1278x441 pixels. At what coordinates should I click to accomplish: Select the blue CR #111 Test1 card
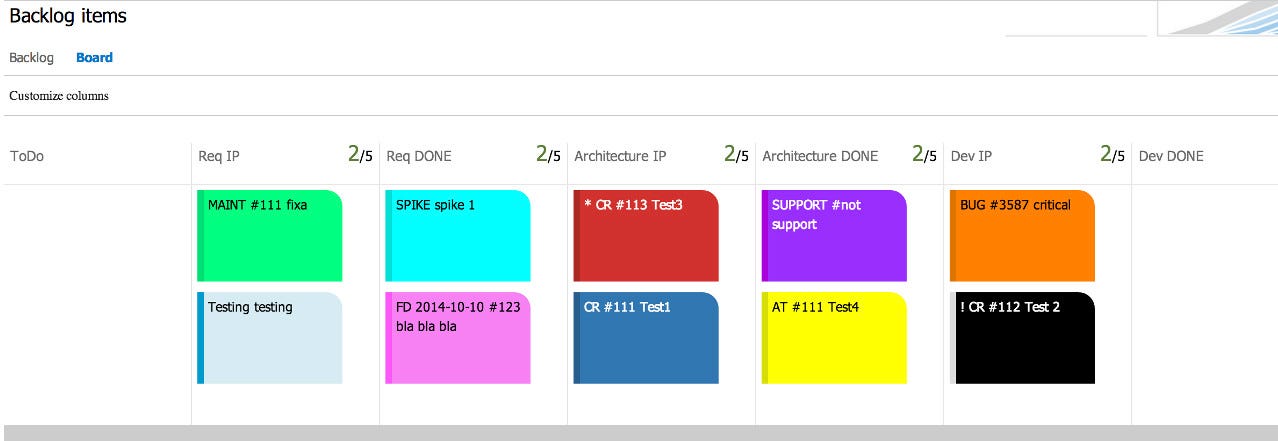(646, 338)
